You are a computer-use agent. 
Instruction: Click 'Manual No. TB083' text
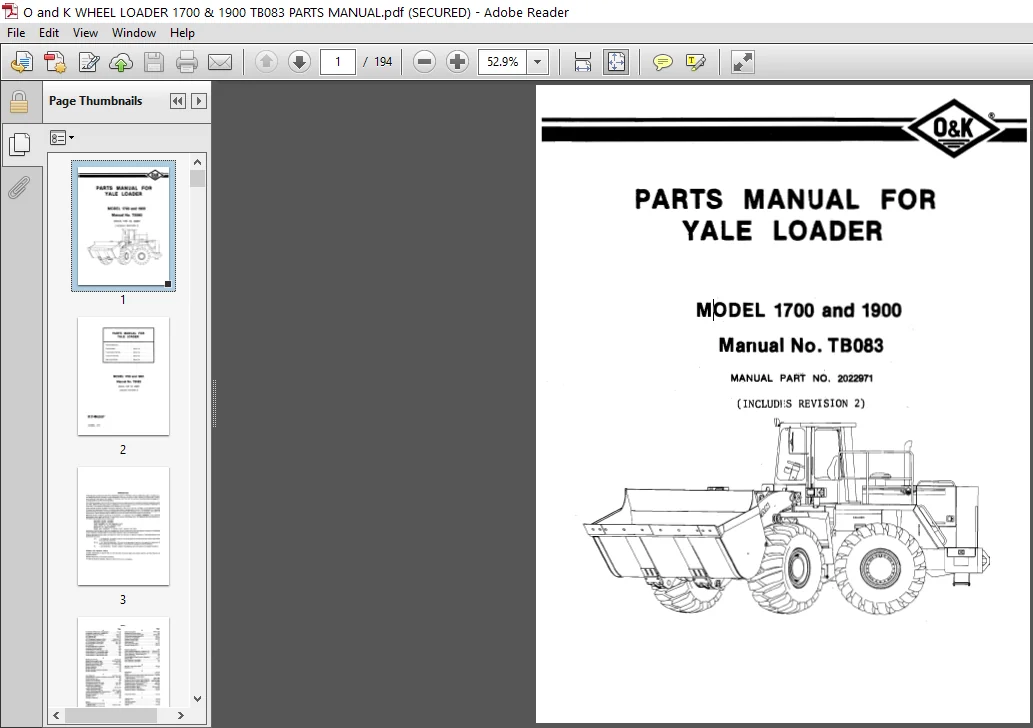click(800, 345)
